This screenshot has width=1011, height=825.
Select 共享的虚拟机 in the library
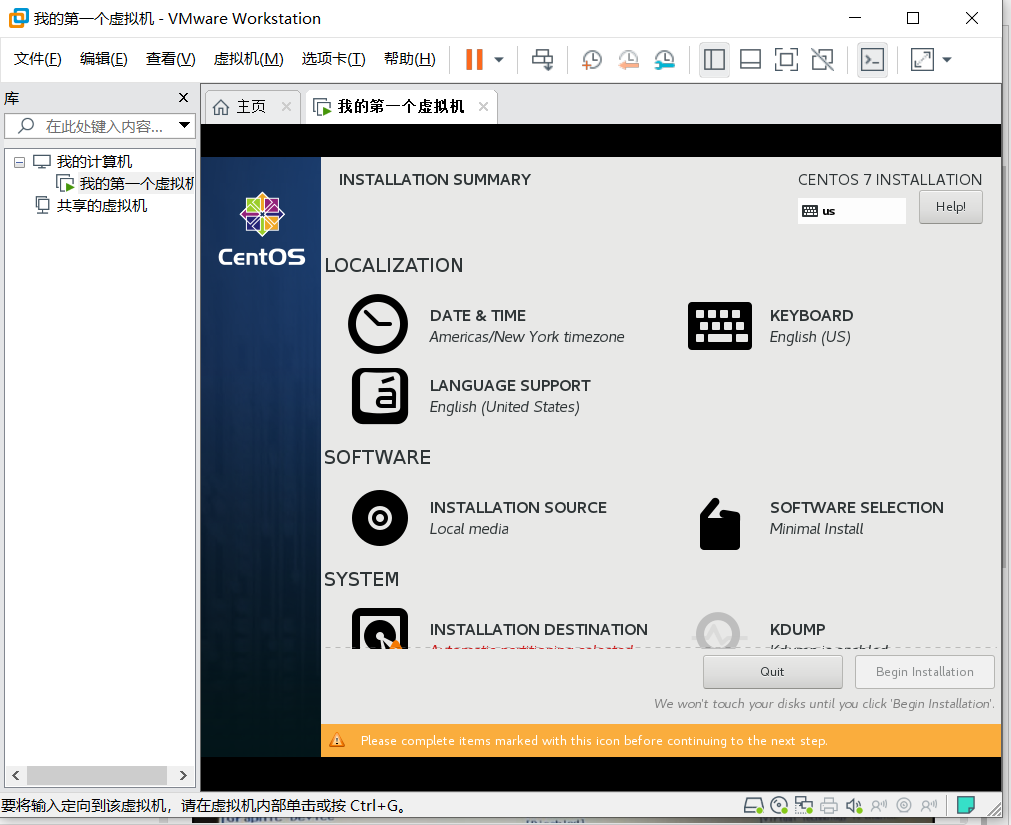[101, 206]
